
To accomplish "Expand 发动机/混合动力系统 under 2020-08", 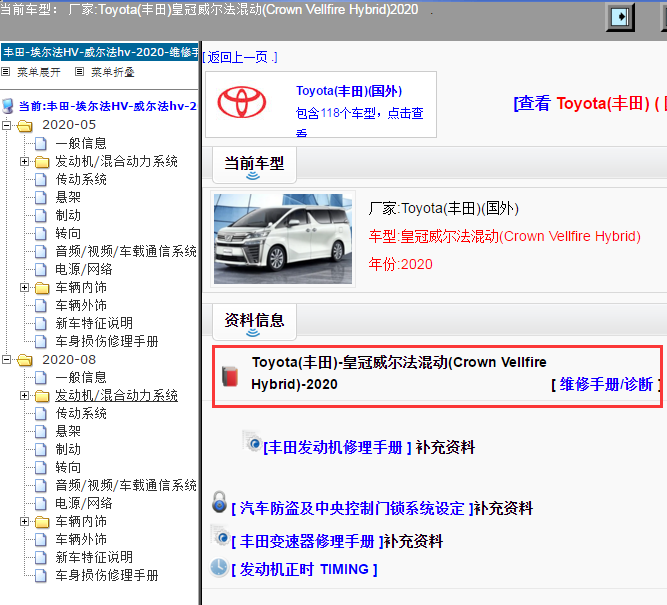I will coord(24,395).
